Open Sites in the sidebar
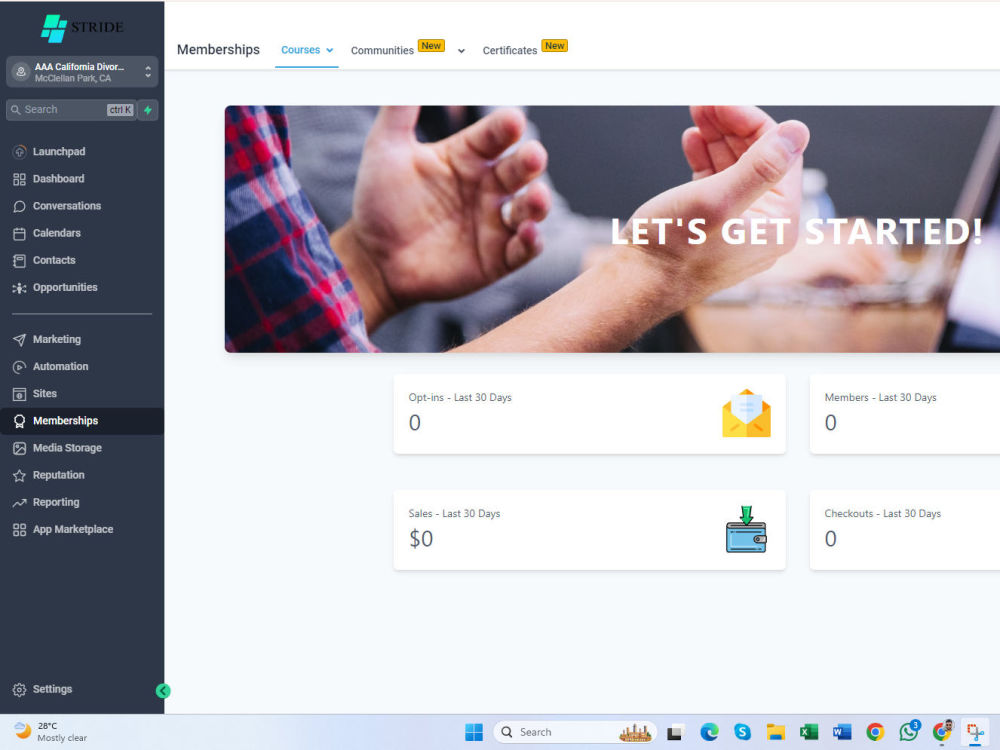 tap(44, 394)
